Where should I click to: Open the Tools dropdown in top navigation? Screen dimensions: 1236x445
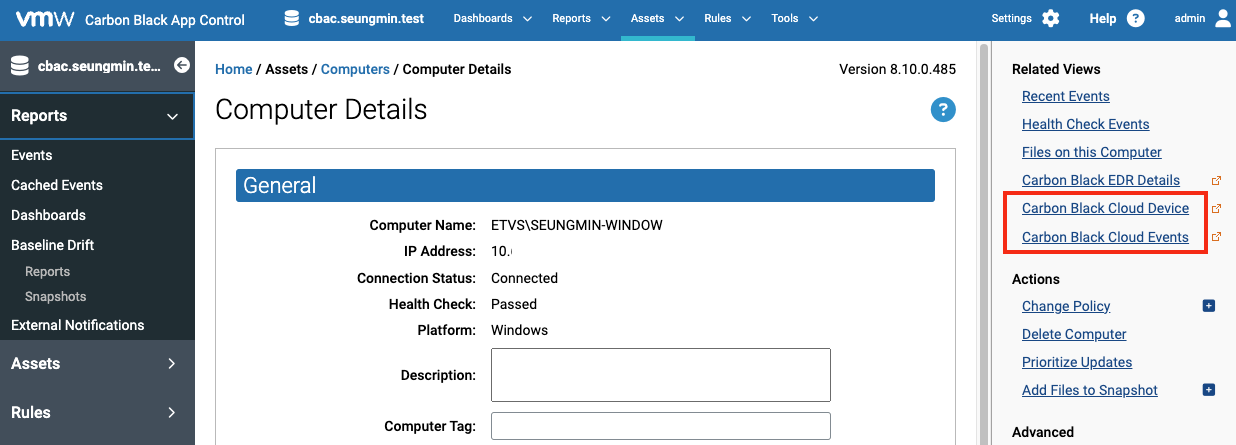point(794,18)
